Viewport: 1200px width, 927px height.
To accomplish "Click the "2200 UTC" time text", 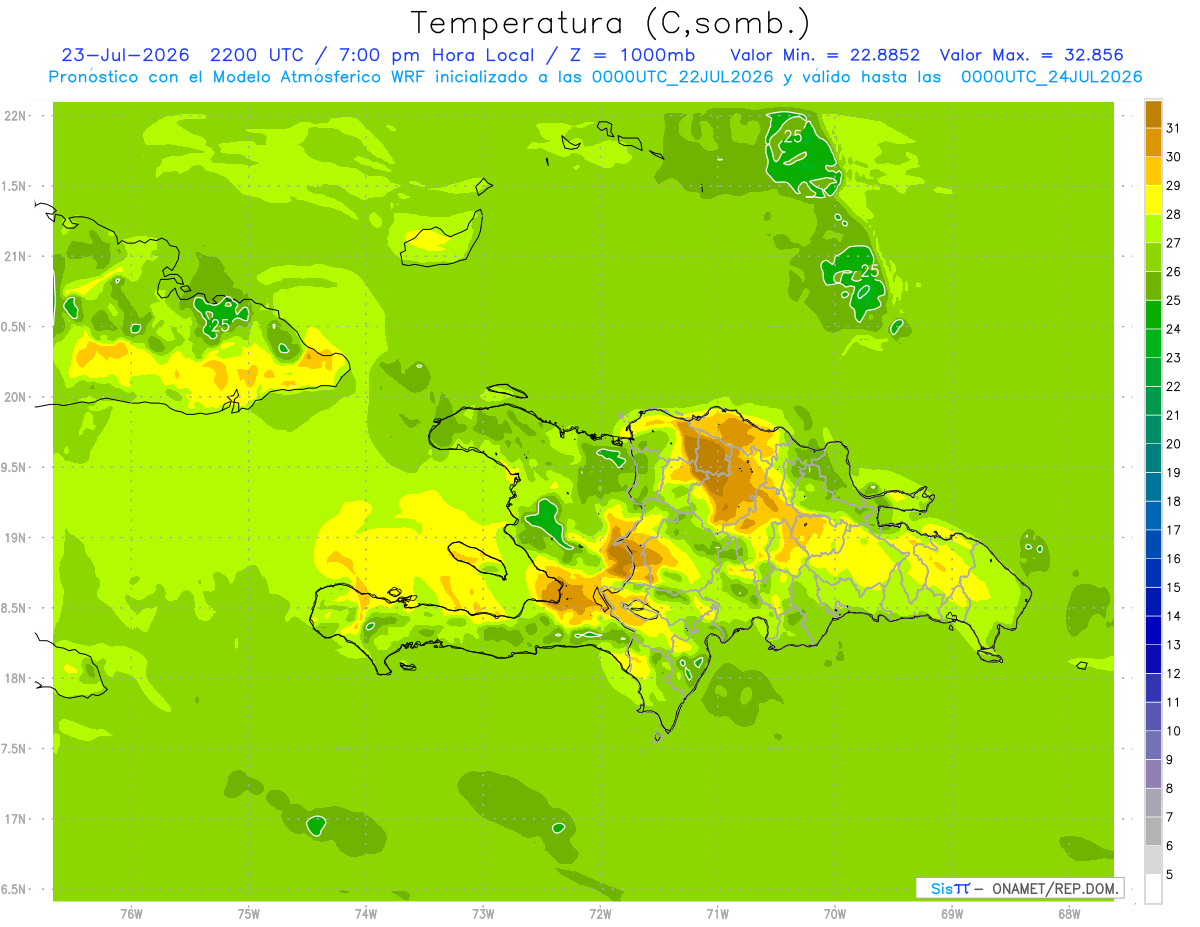I will (x=257, y=55).
